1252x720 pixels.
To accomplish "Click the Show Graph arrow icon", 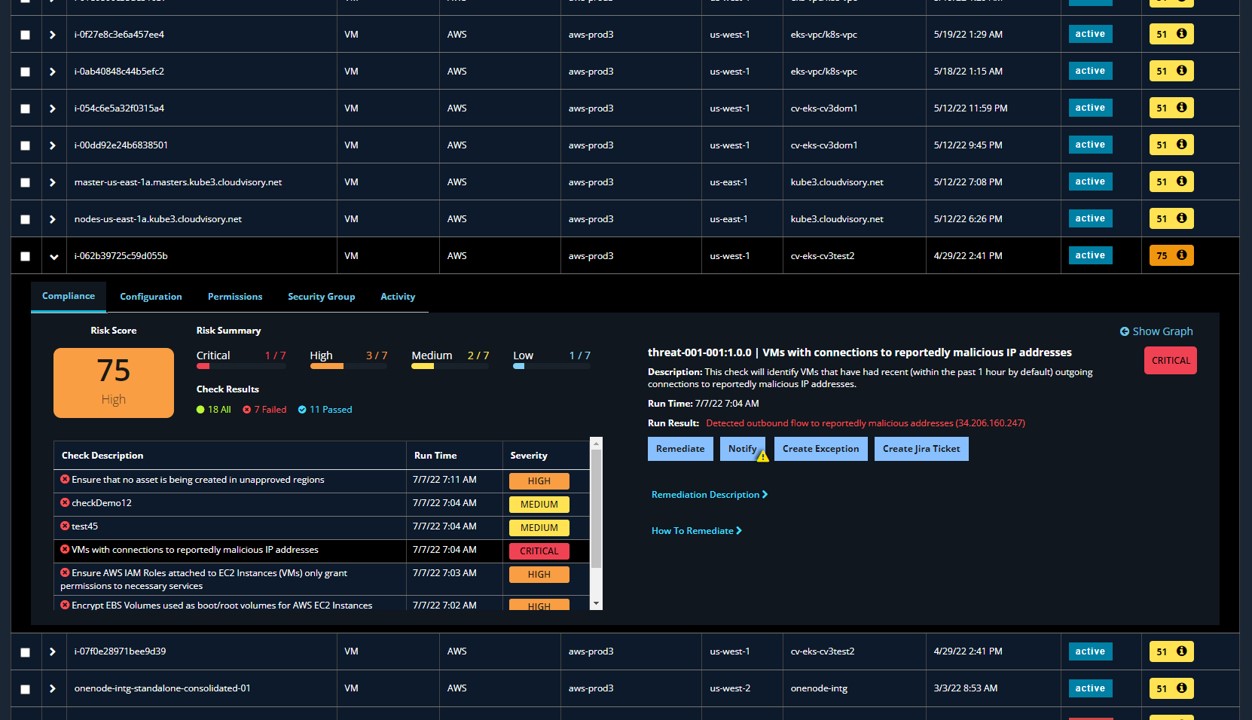I will coord(1124,331).
